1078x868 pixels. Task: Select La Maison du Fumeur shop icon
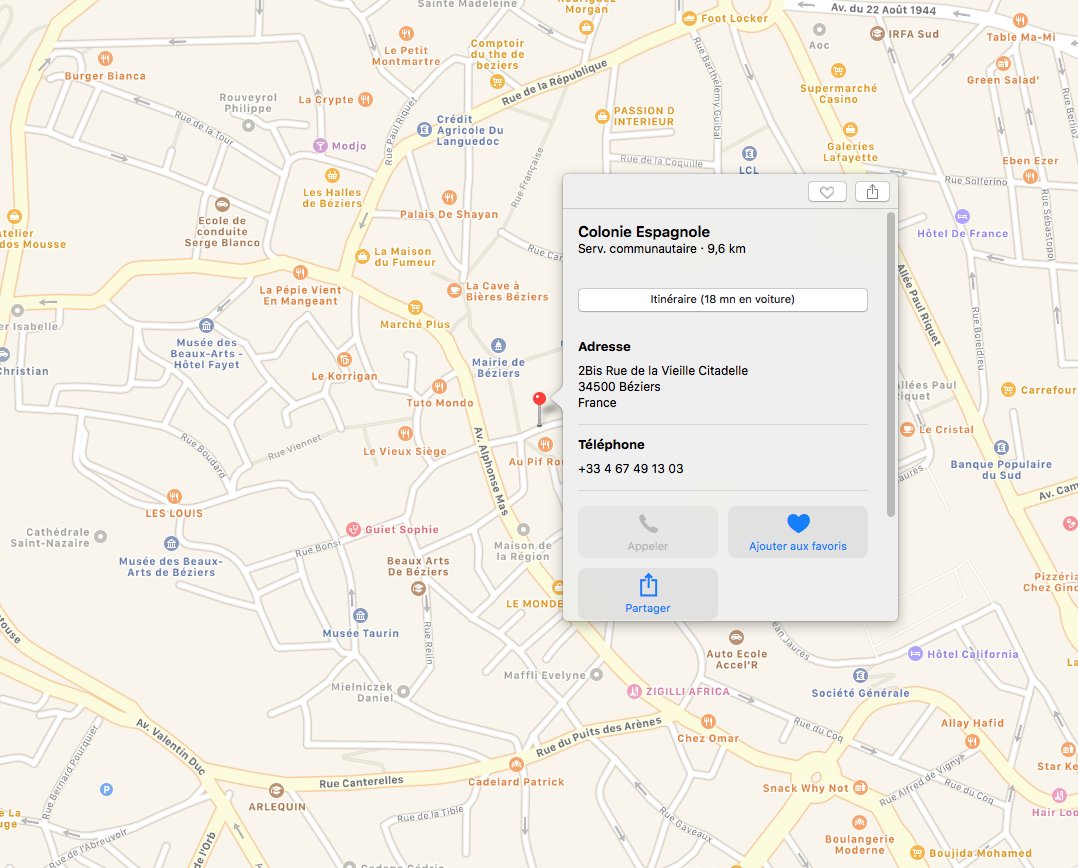(x=362, y=256)
